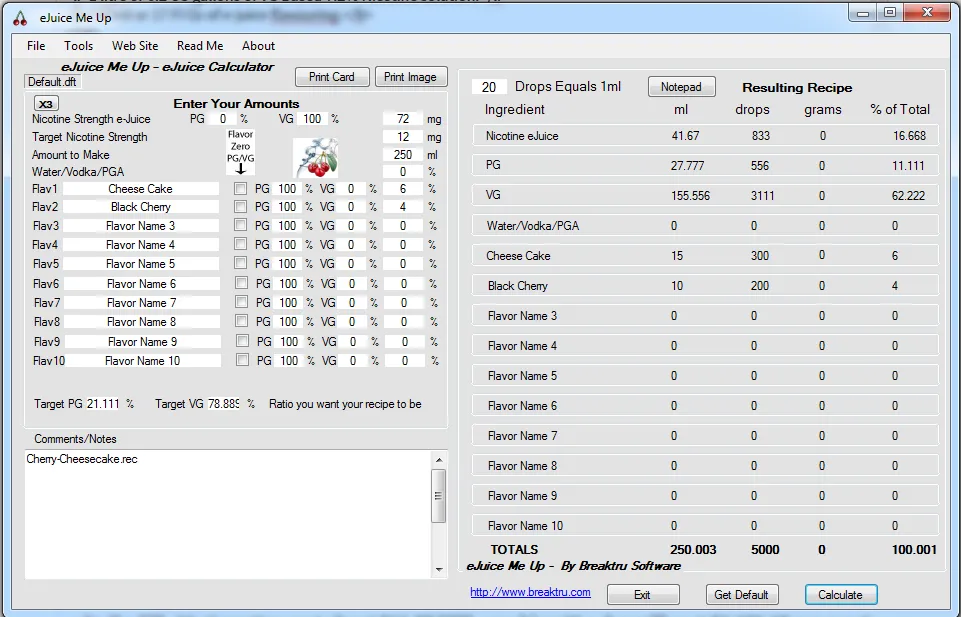Viewport: 961px width, 617px height.
Task: Click the Target PG 21.111 field
Action: coord(103,404)
